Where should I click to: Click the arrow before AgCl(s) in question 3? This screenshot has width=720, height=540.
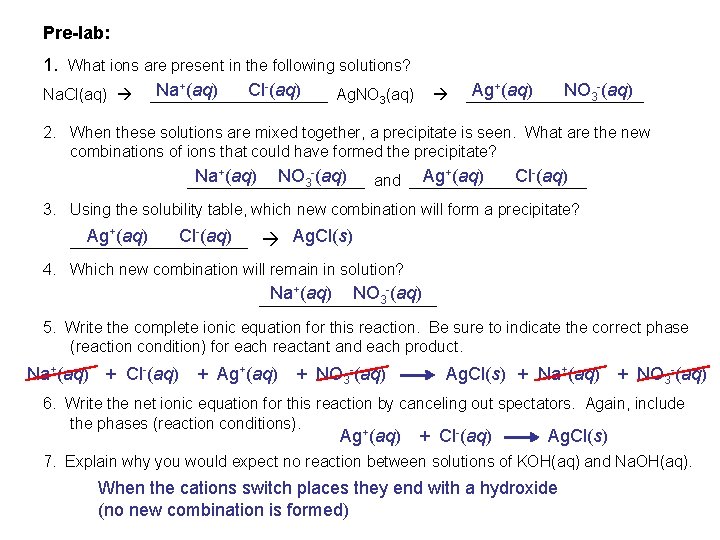[270, 239]
